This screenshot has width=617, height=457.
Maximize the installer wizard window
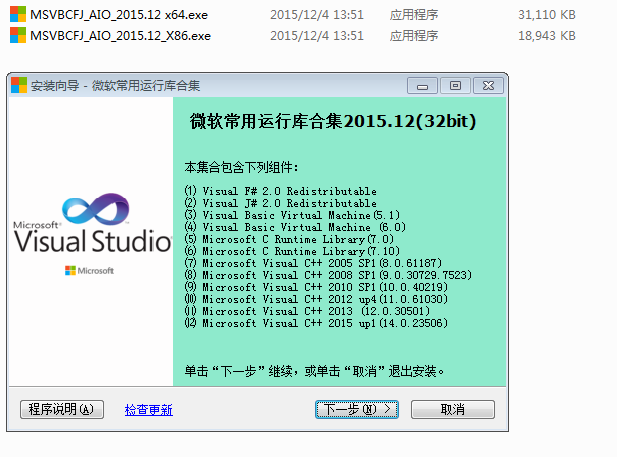(x=455, y=86)
